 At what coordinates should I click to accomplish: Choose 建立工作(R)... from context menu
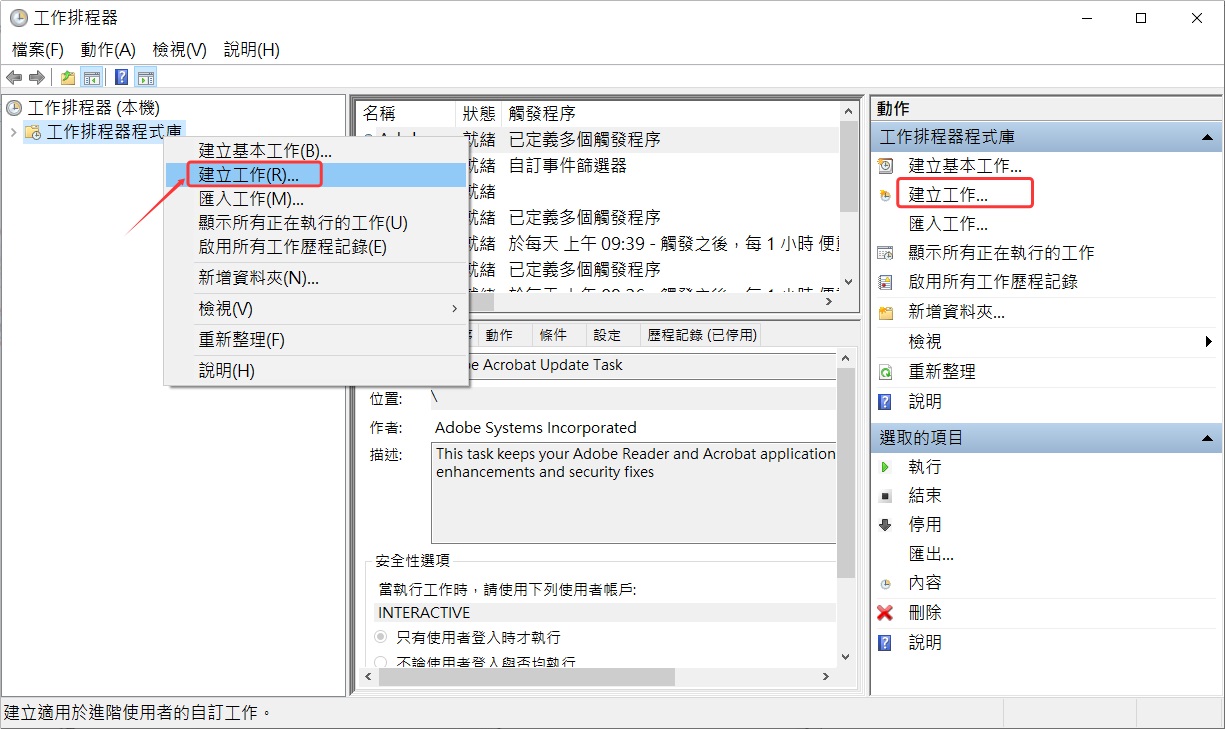coord(316,175)
